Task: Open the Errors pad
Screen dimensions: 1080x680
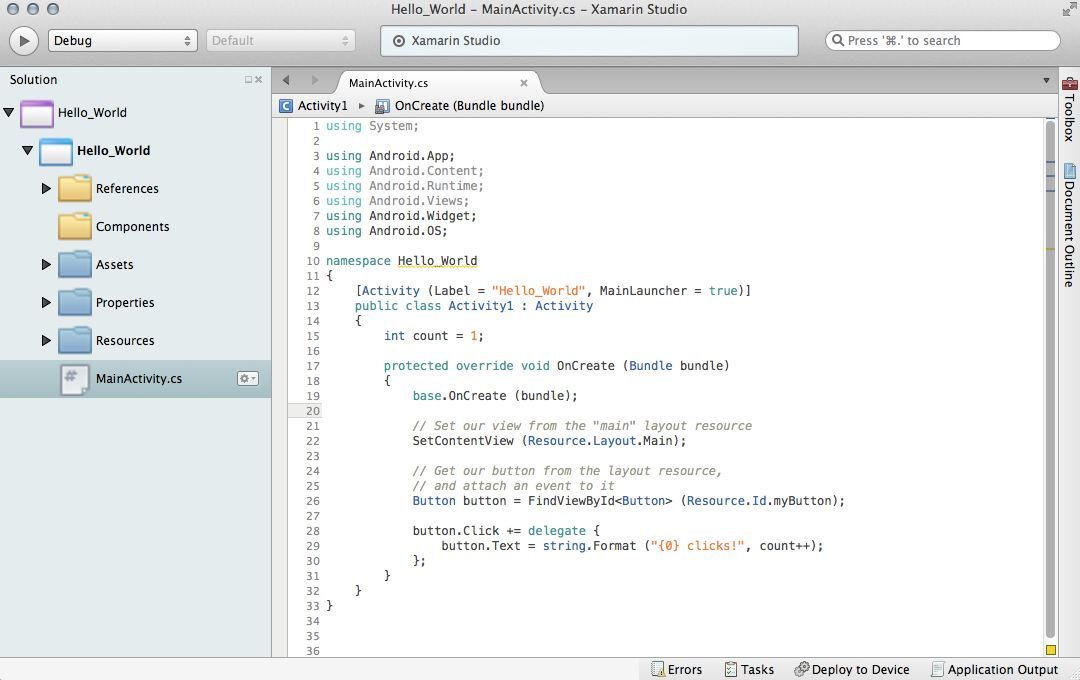Action: [x=676, y=669]
